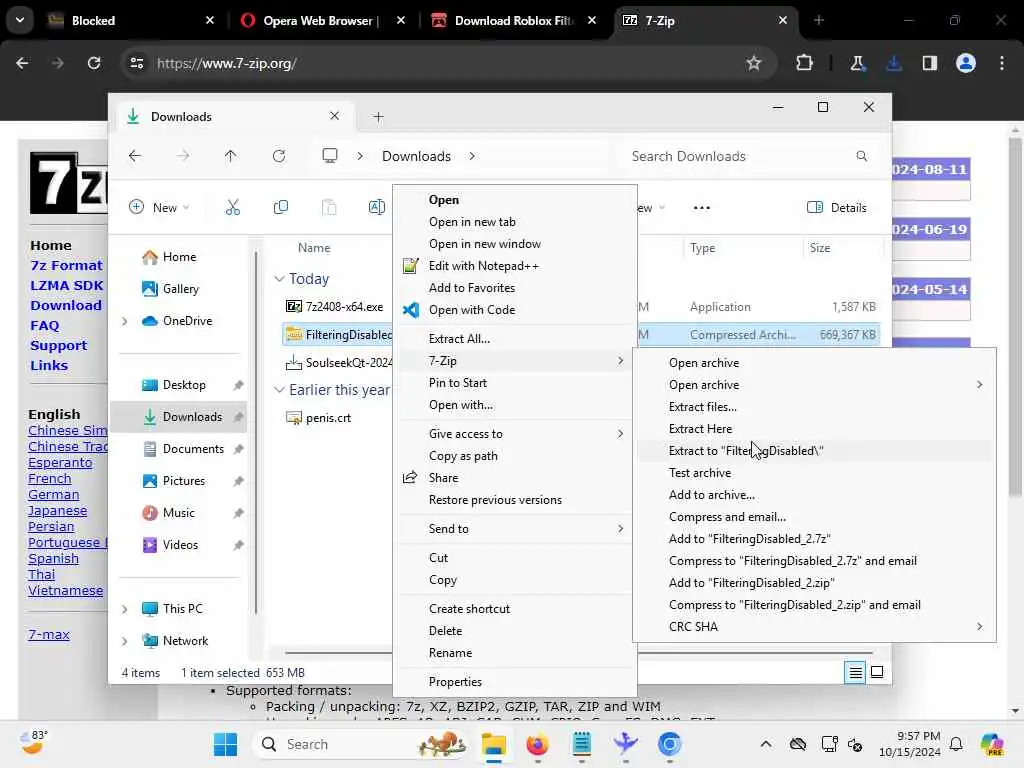The height and width of the screenshot is (768, 1024).
Task: Open the Vietnamese language link
Action: pyautogui.click(x=65, y=591)
